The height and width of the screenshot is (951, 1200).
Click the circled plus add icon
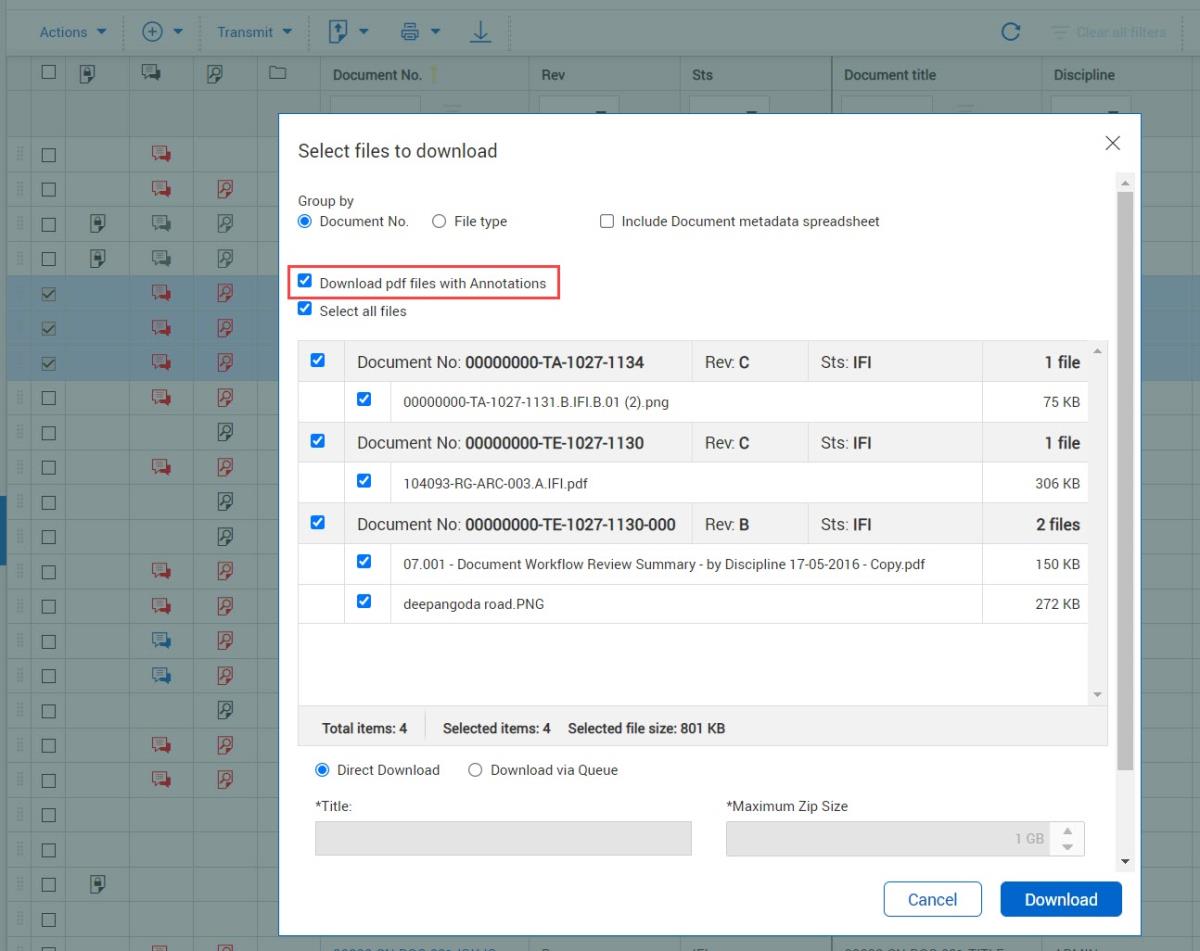pyautogui.click(x=152, y=32)
